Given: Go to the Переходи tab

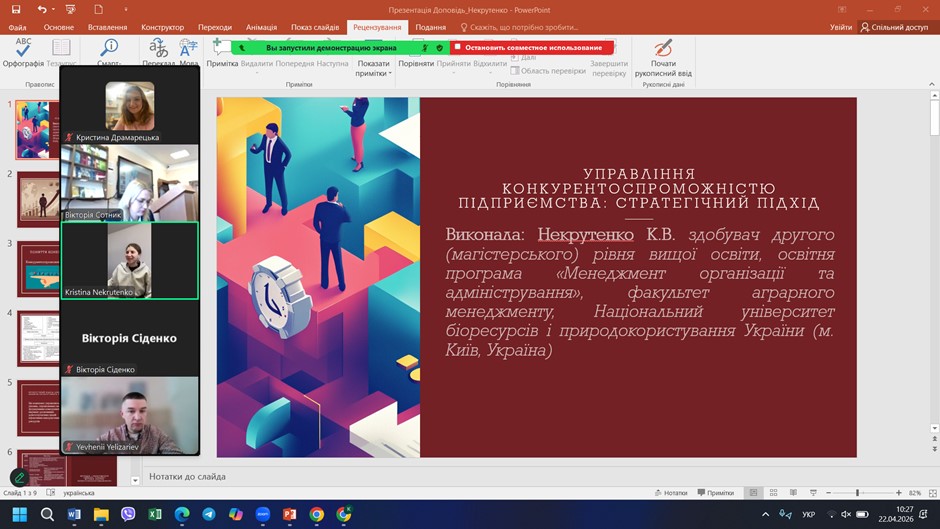Looking at the screenshot, I should 215,27.
